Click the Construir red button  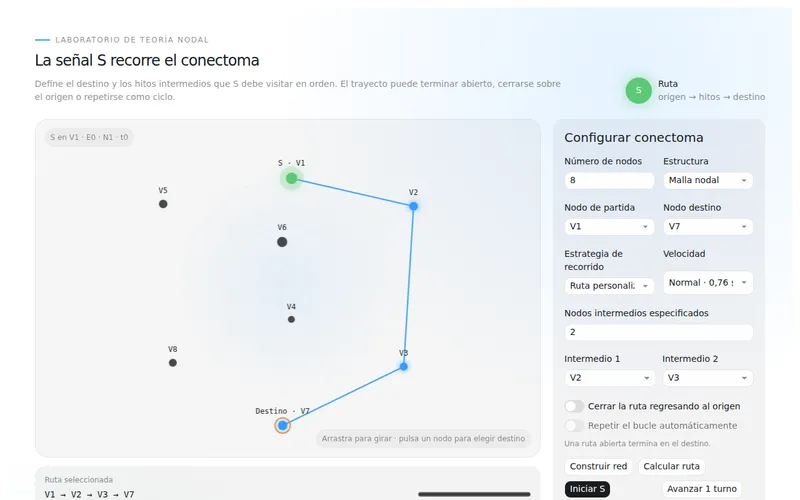(598, 466)
